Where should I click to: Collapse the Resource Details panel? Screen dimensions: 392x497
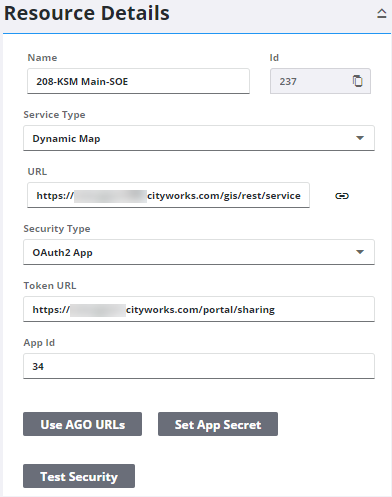[381, 14]
